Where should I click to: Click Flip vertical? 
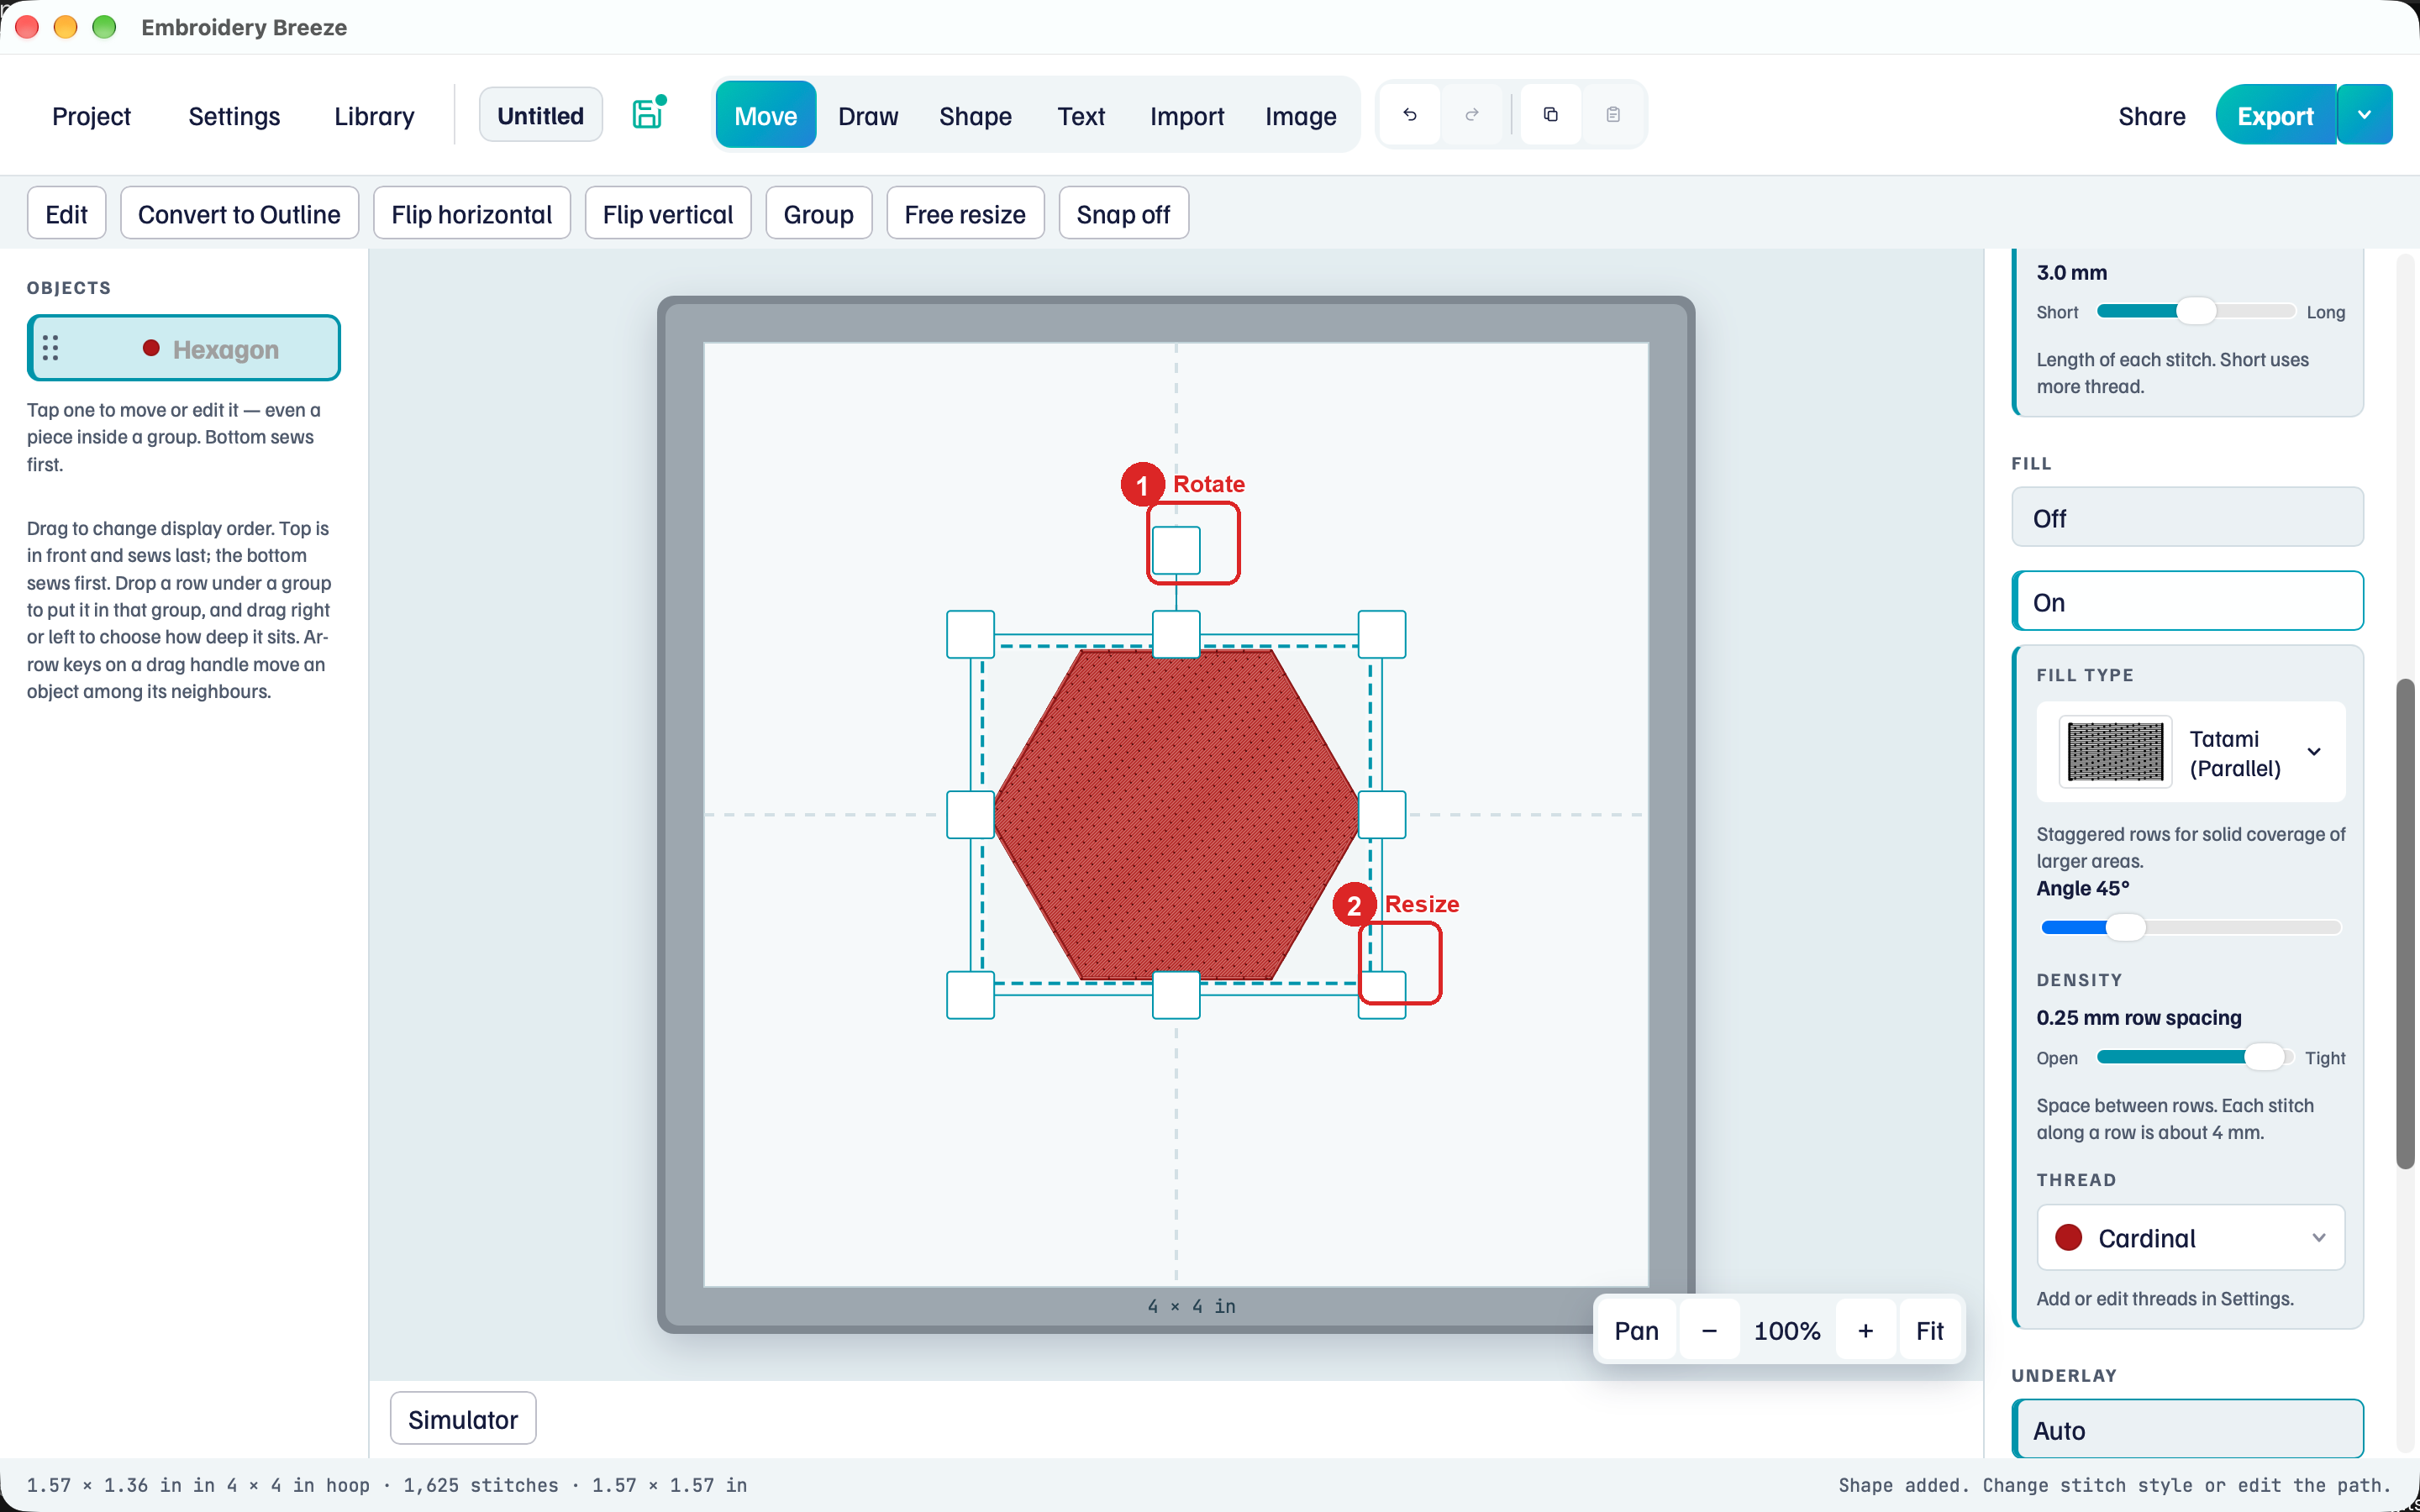[667, 213]
